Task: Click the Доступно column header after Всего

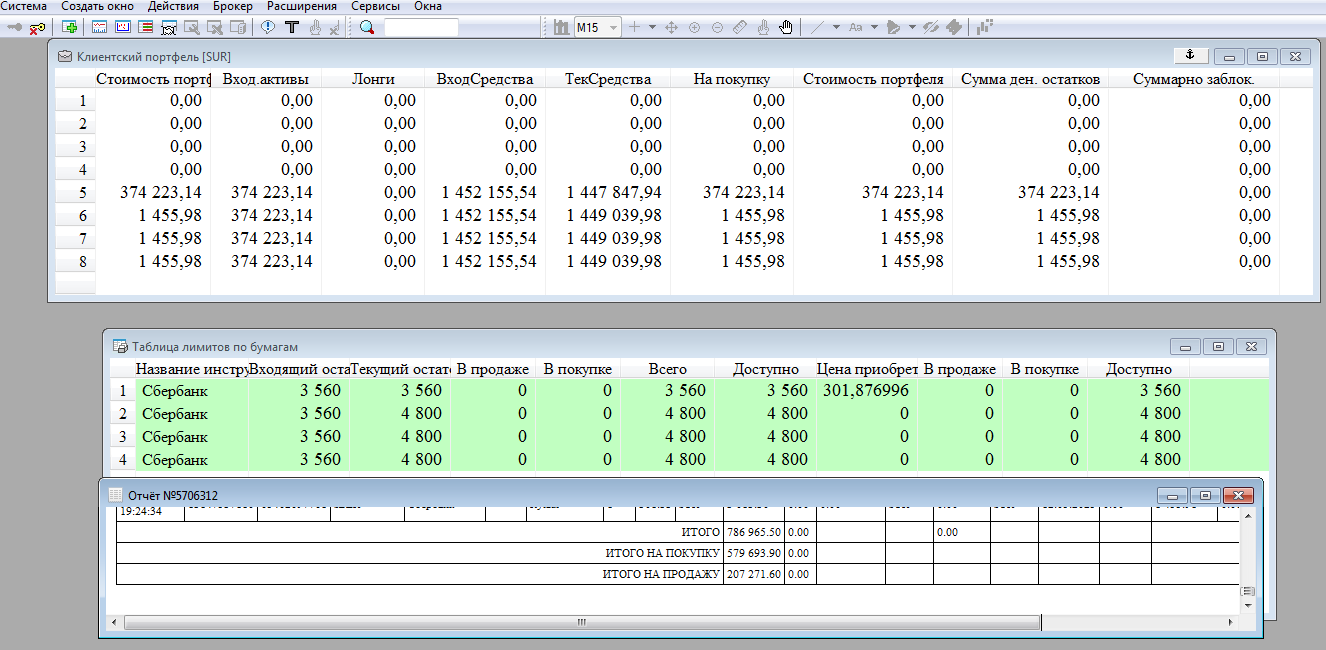Action: coord(765,369)
